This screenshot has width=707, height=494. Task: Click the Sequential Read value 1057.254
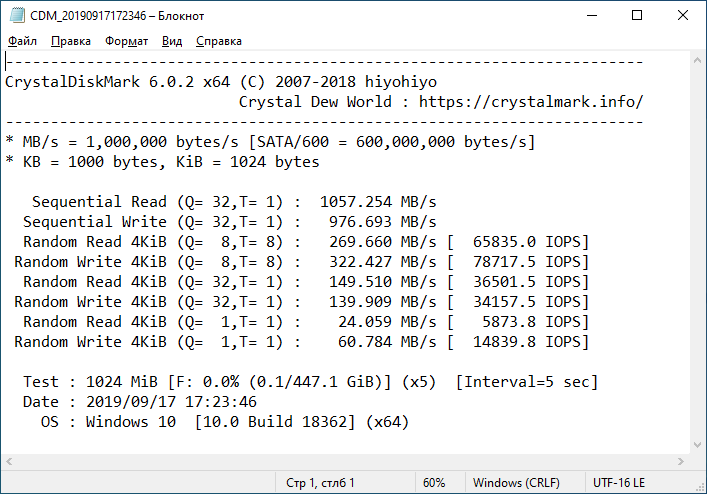pyautogui.click(x=356, y=201)
